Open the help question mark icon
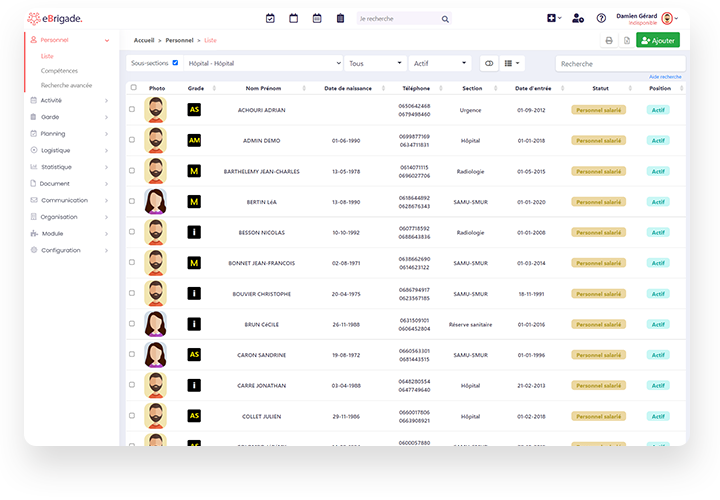 [x=601, y=18]
